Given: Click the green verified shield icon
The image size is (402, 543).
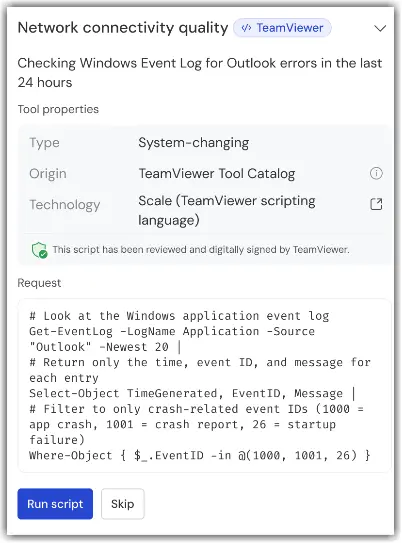Looking at the screenshot, I should [x=39, y=250].
